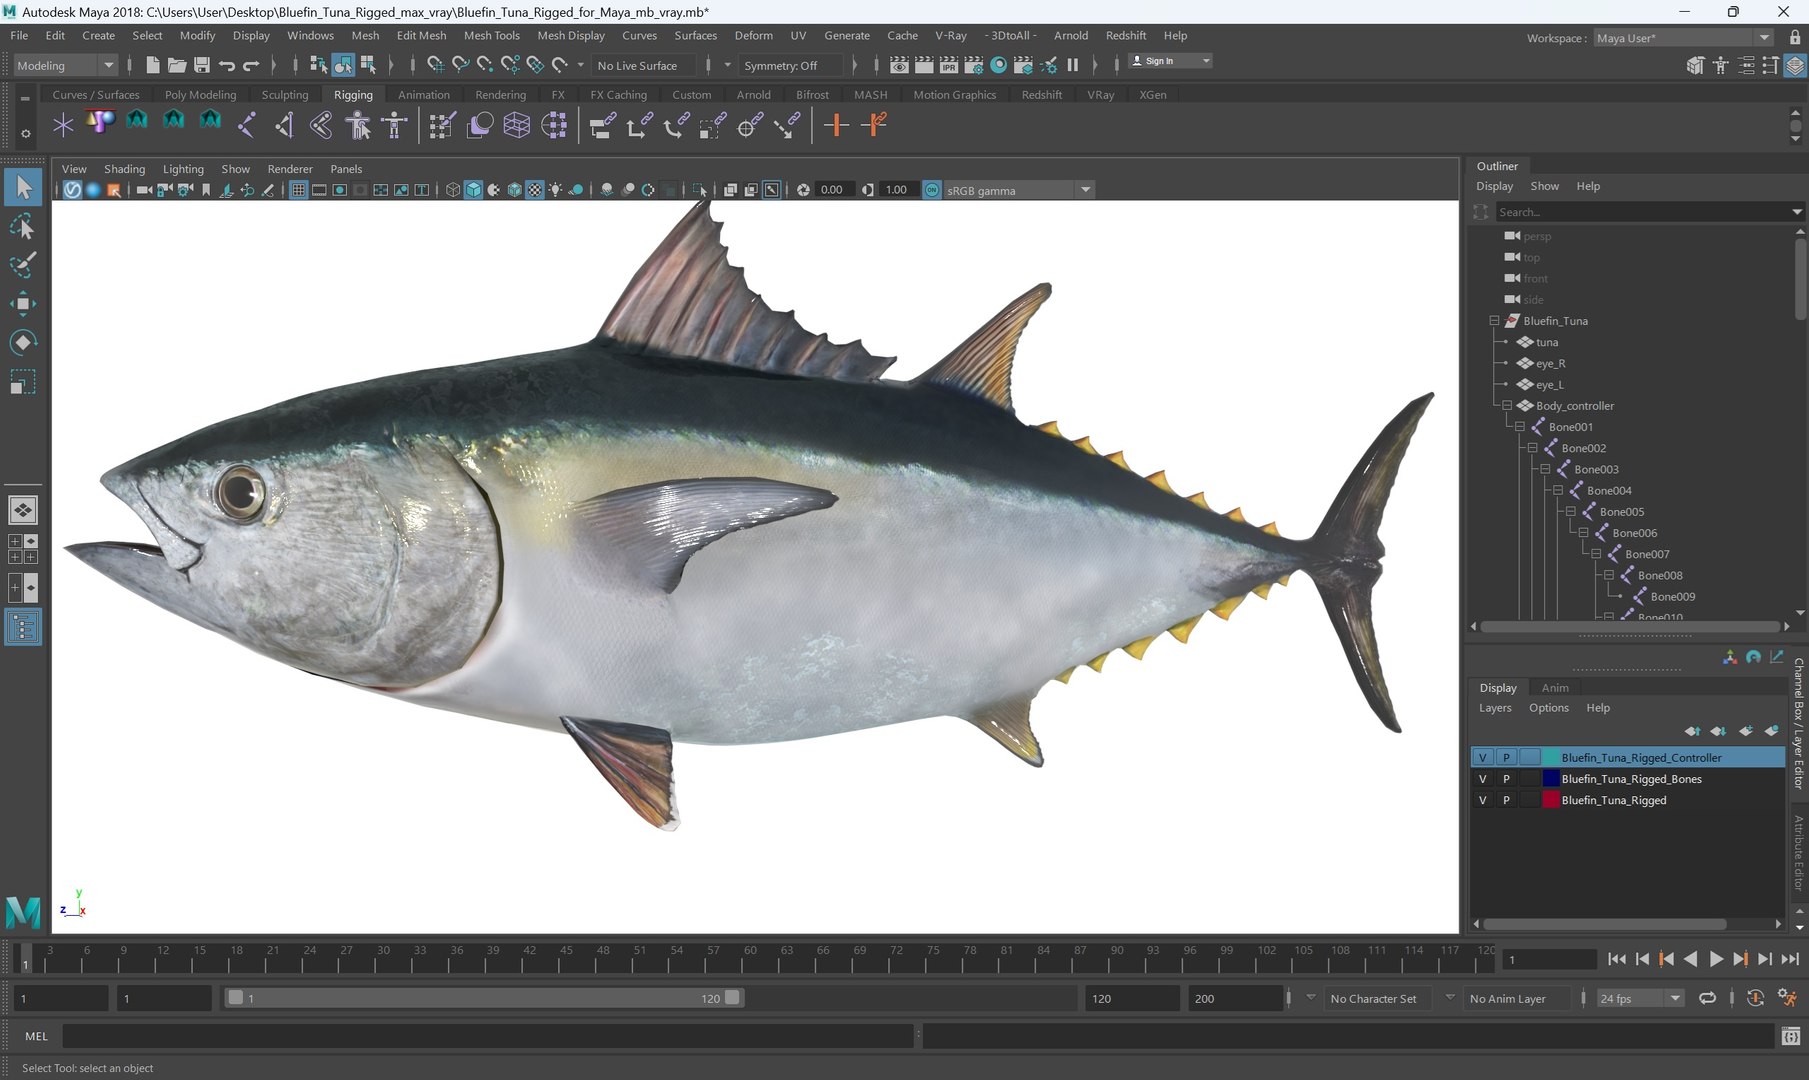
Task: Click the Create Locator shelf icon
Action: [63, 125]
